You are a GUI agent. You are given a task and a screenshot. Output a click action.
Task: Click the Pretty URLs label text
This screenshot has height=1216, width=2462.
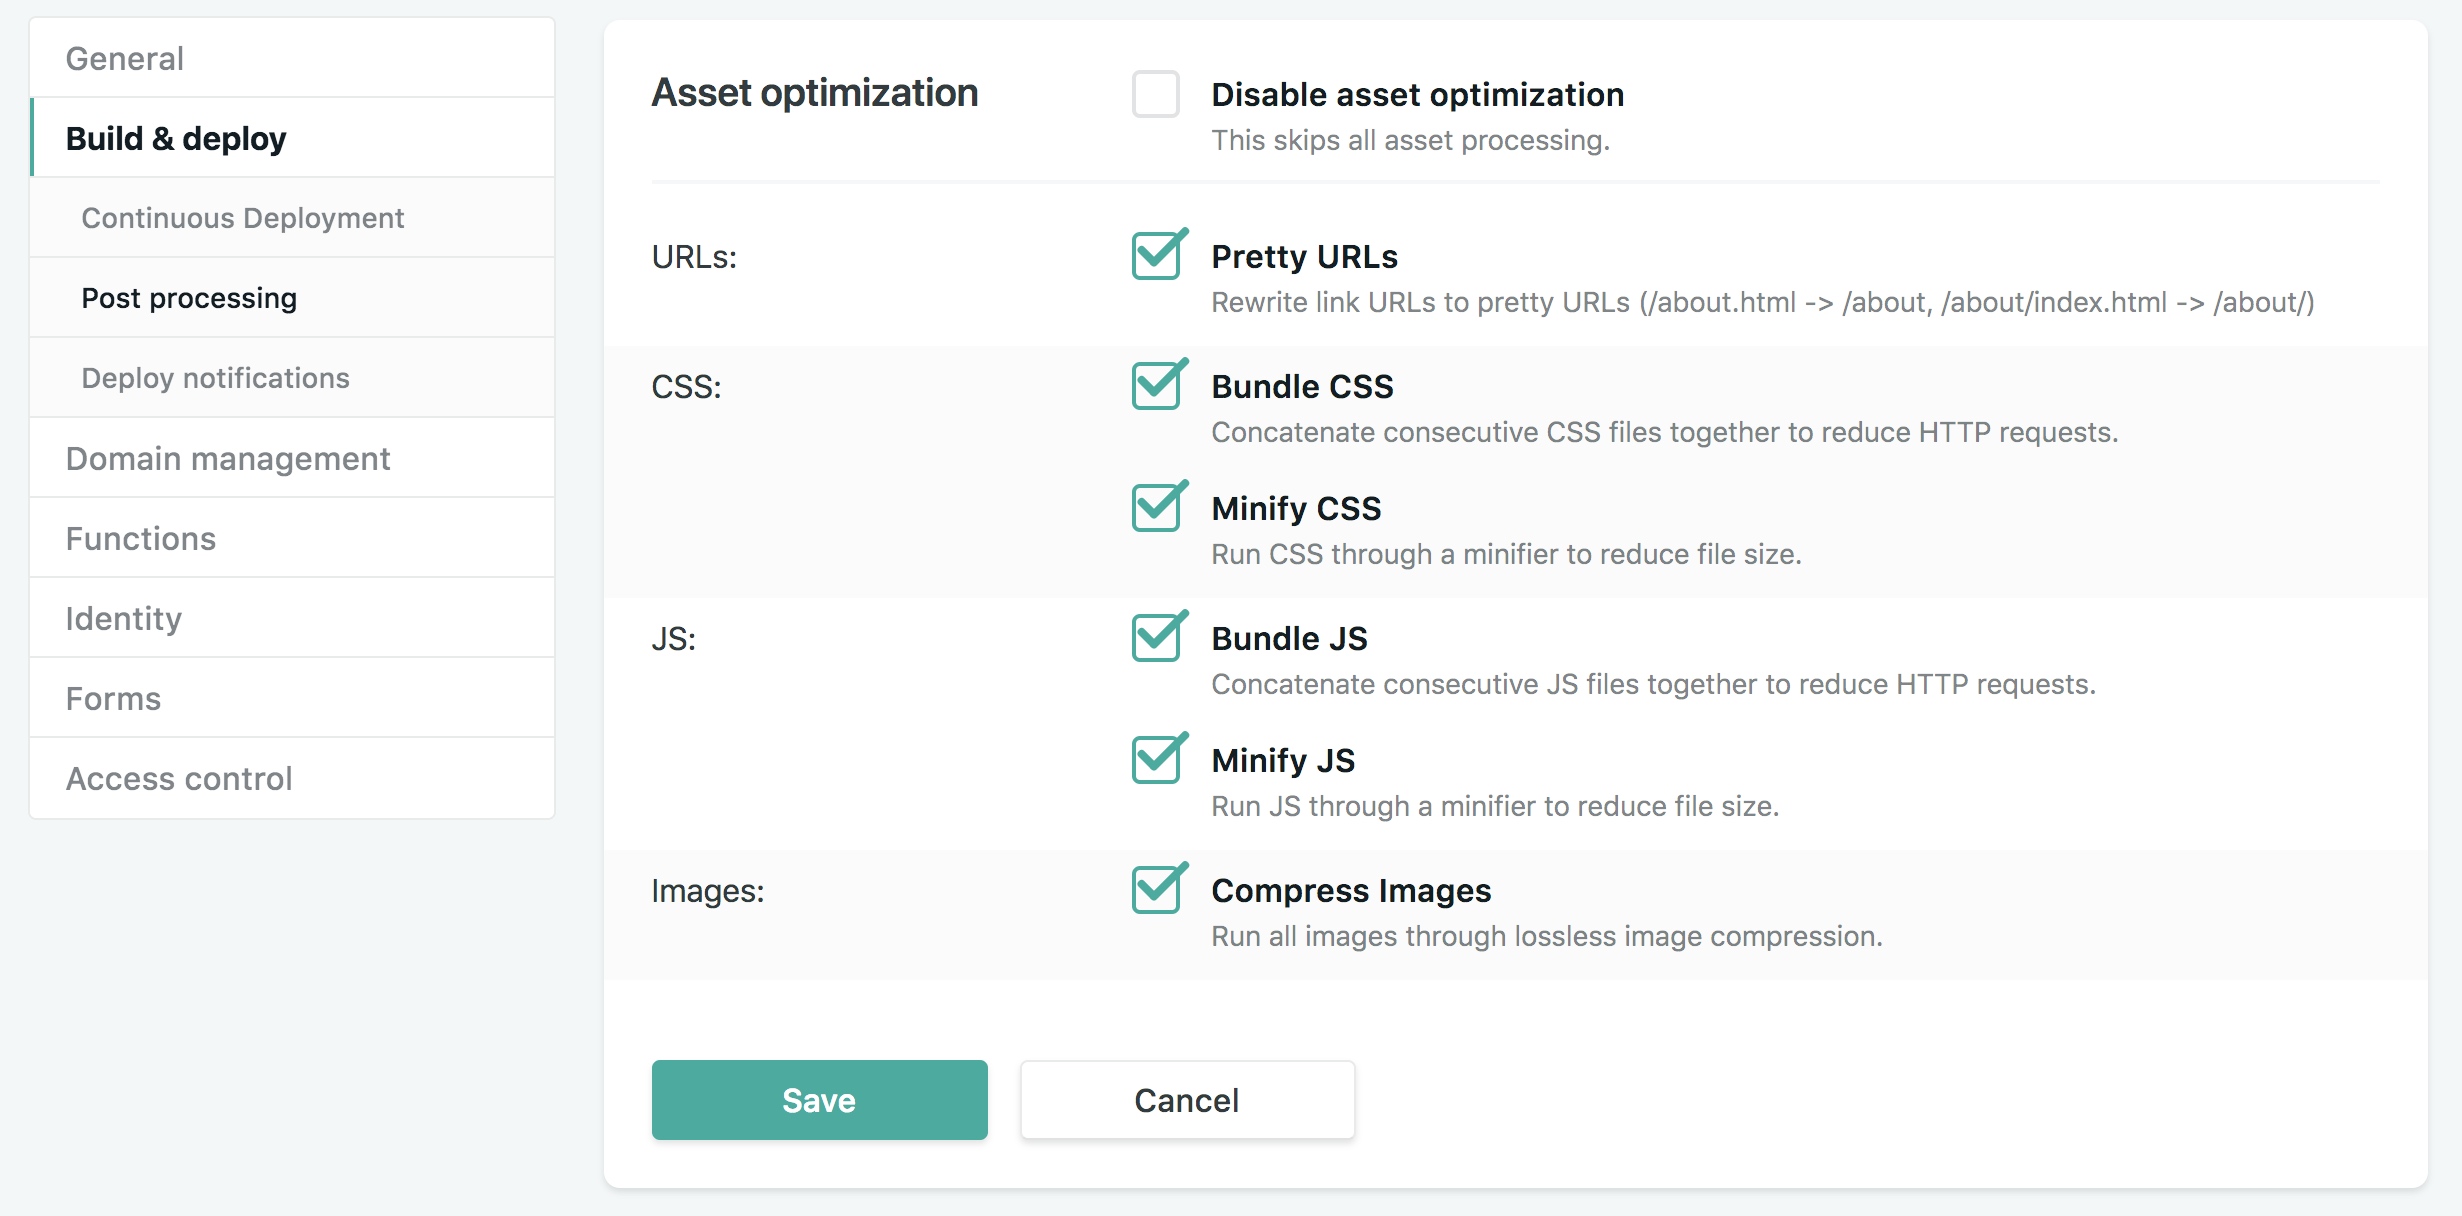pos(1304,257)
